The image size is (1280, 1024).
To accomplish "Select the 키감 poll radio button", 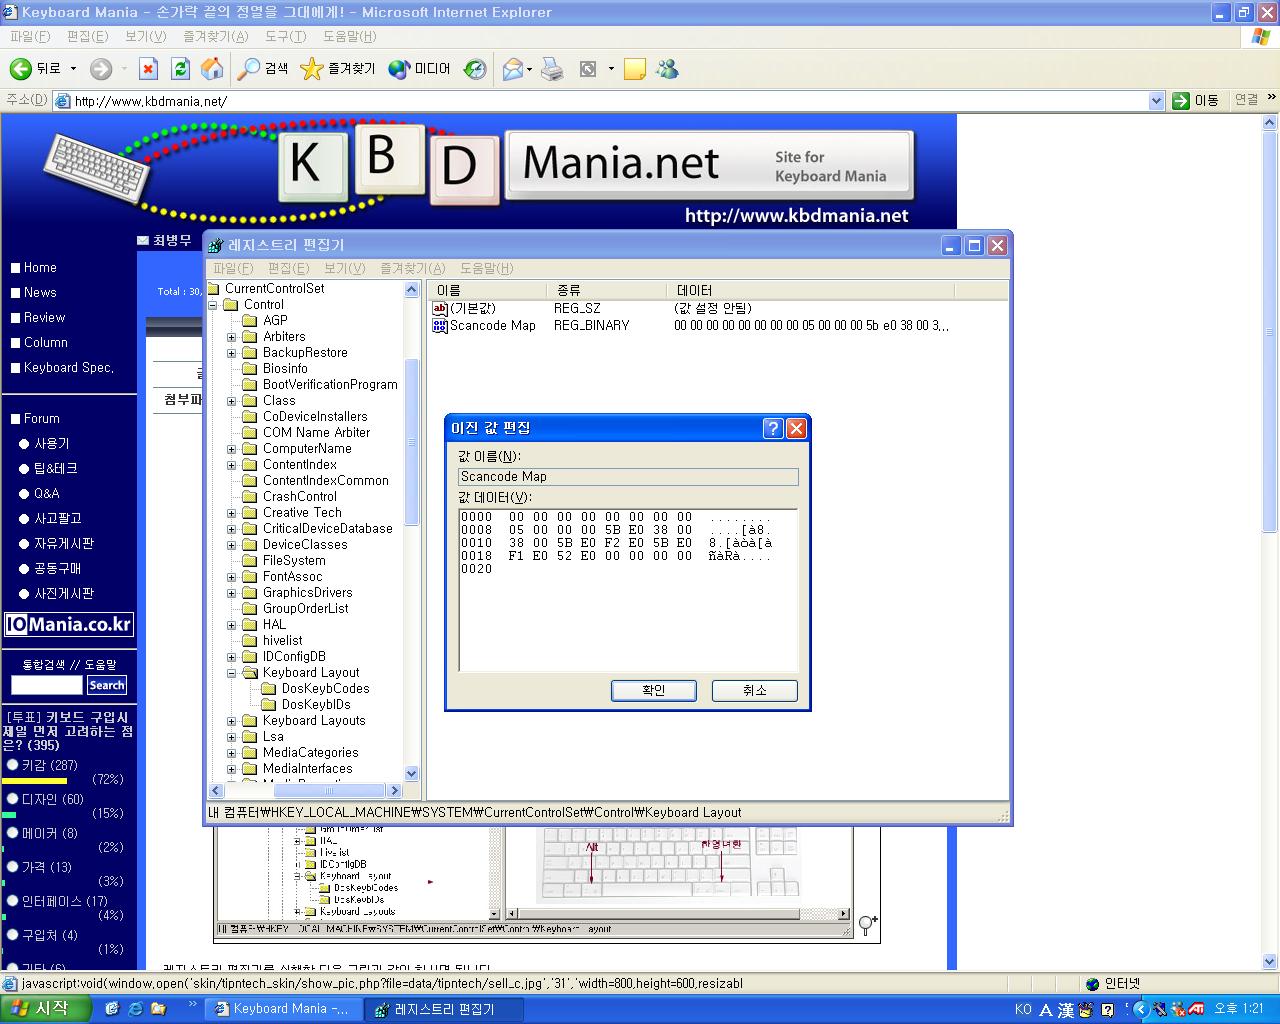I will (x=12, y=765).
